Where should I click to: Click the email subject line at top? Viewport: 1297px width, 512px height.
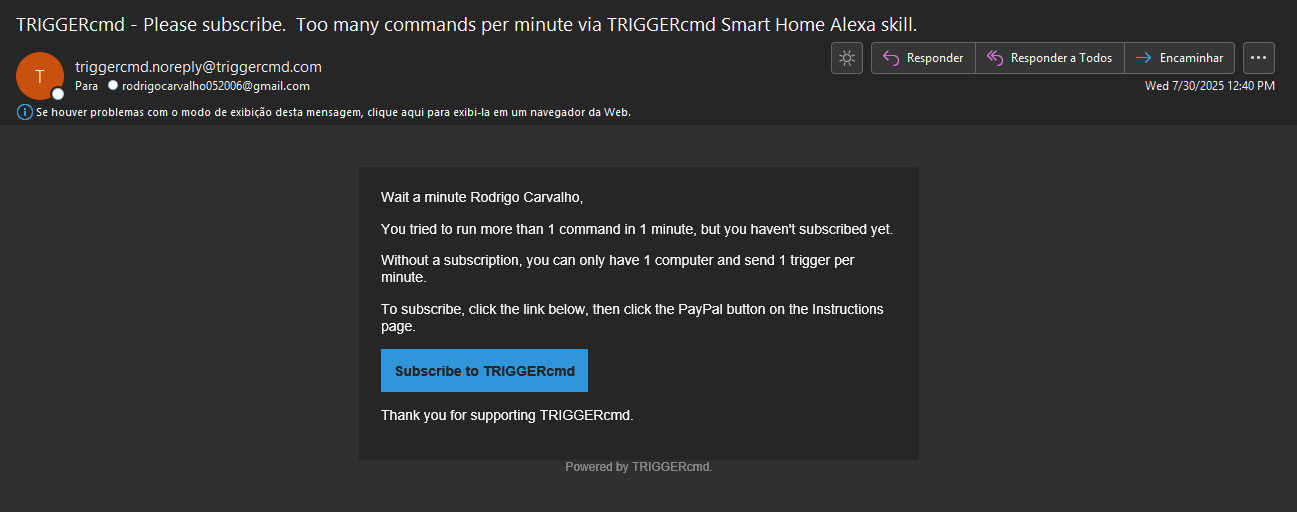pos(466,24)
